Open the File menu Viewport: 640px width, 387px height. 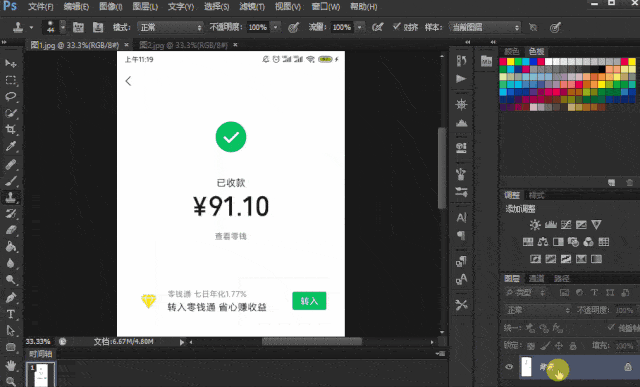pos(41,7)
